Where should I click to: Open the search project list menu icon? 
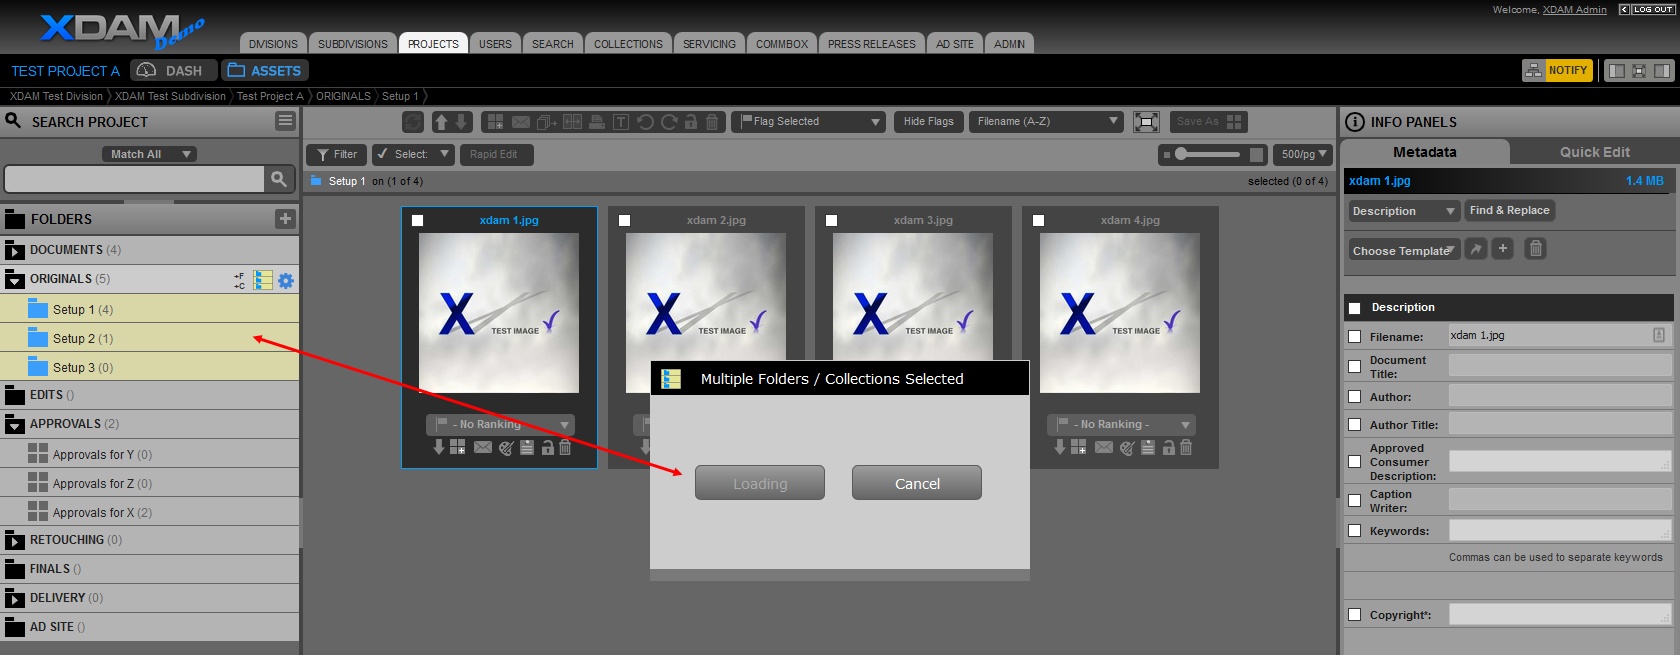click(x=285, y=121)
